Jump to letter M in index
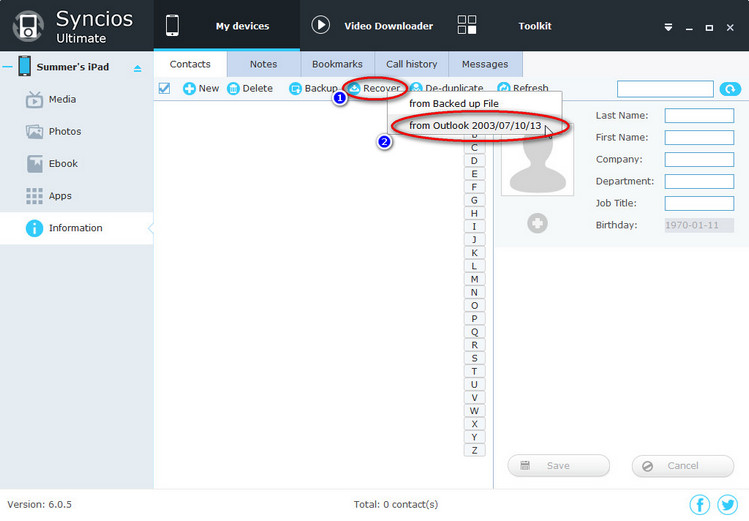749x521 pixels. 474,279
